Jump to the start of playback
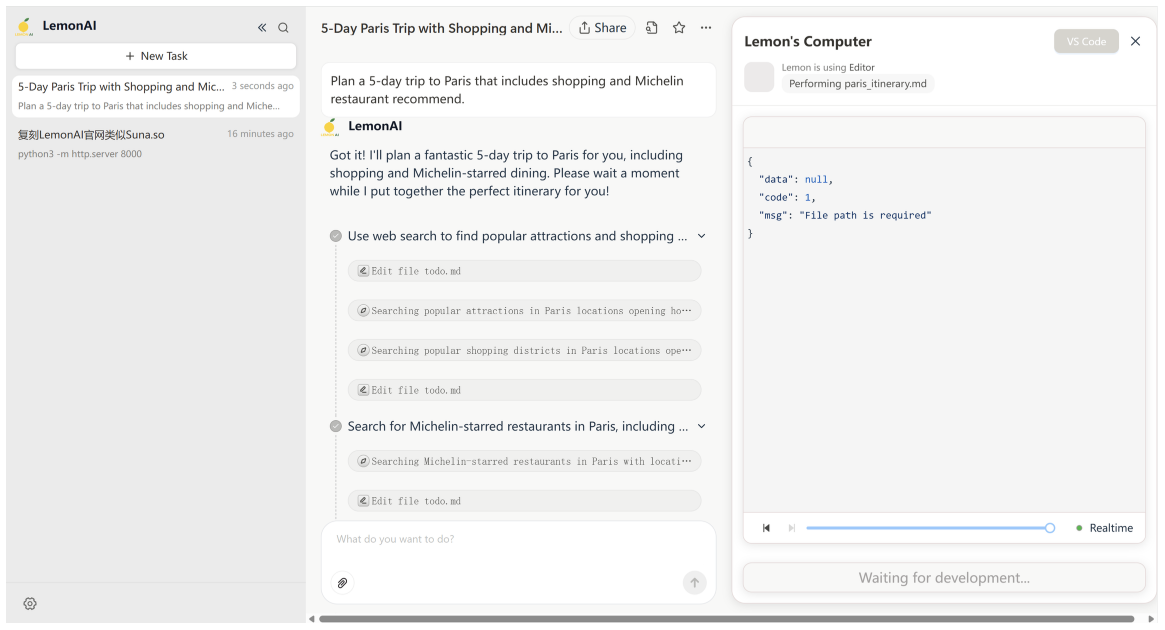 click(766, 528)
